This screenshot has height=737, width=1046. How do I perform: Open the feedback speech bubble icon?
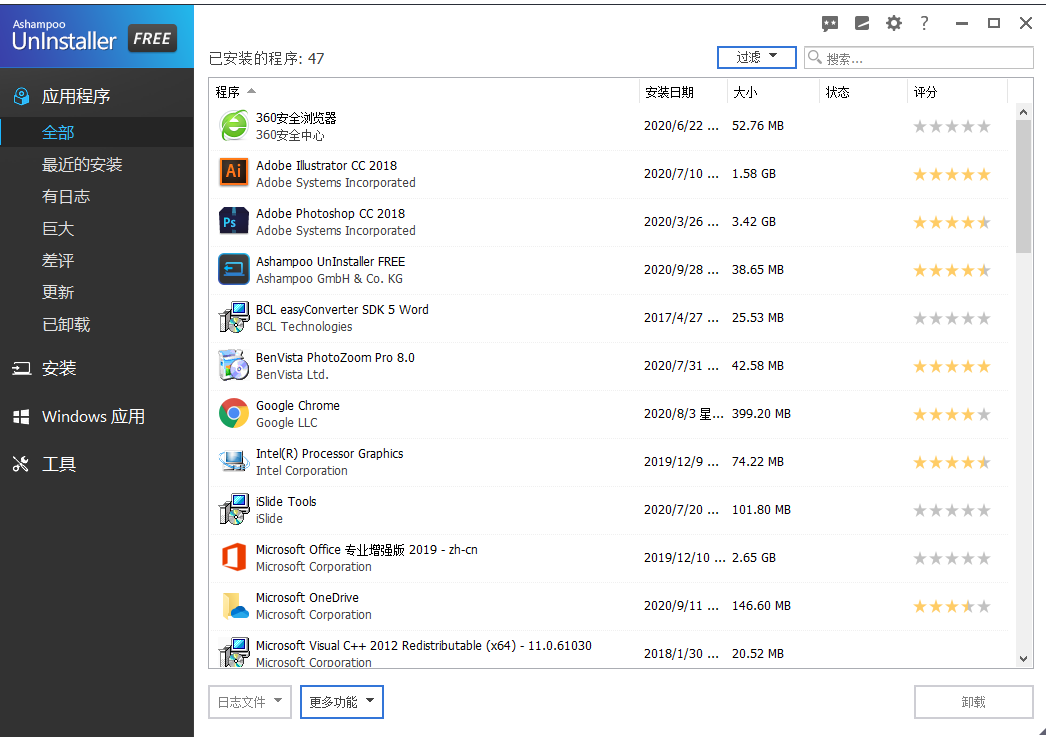point(829,24)
